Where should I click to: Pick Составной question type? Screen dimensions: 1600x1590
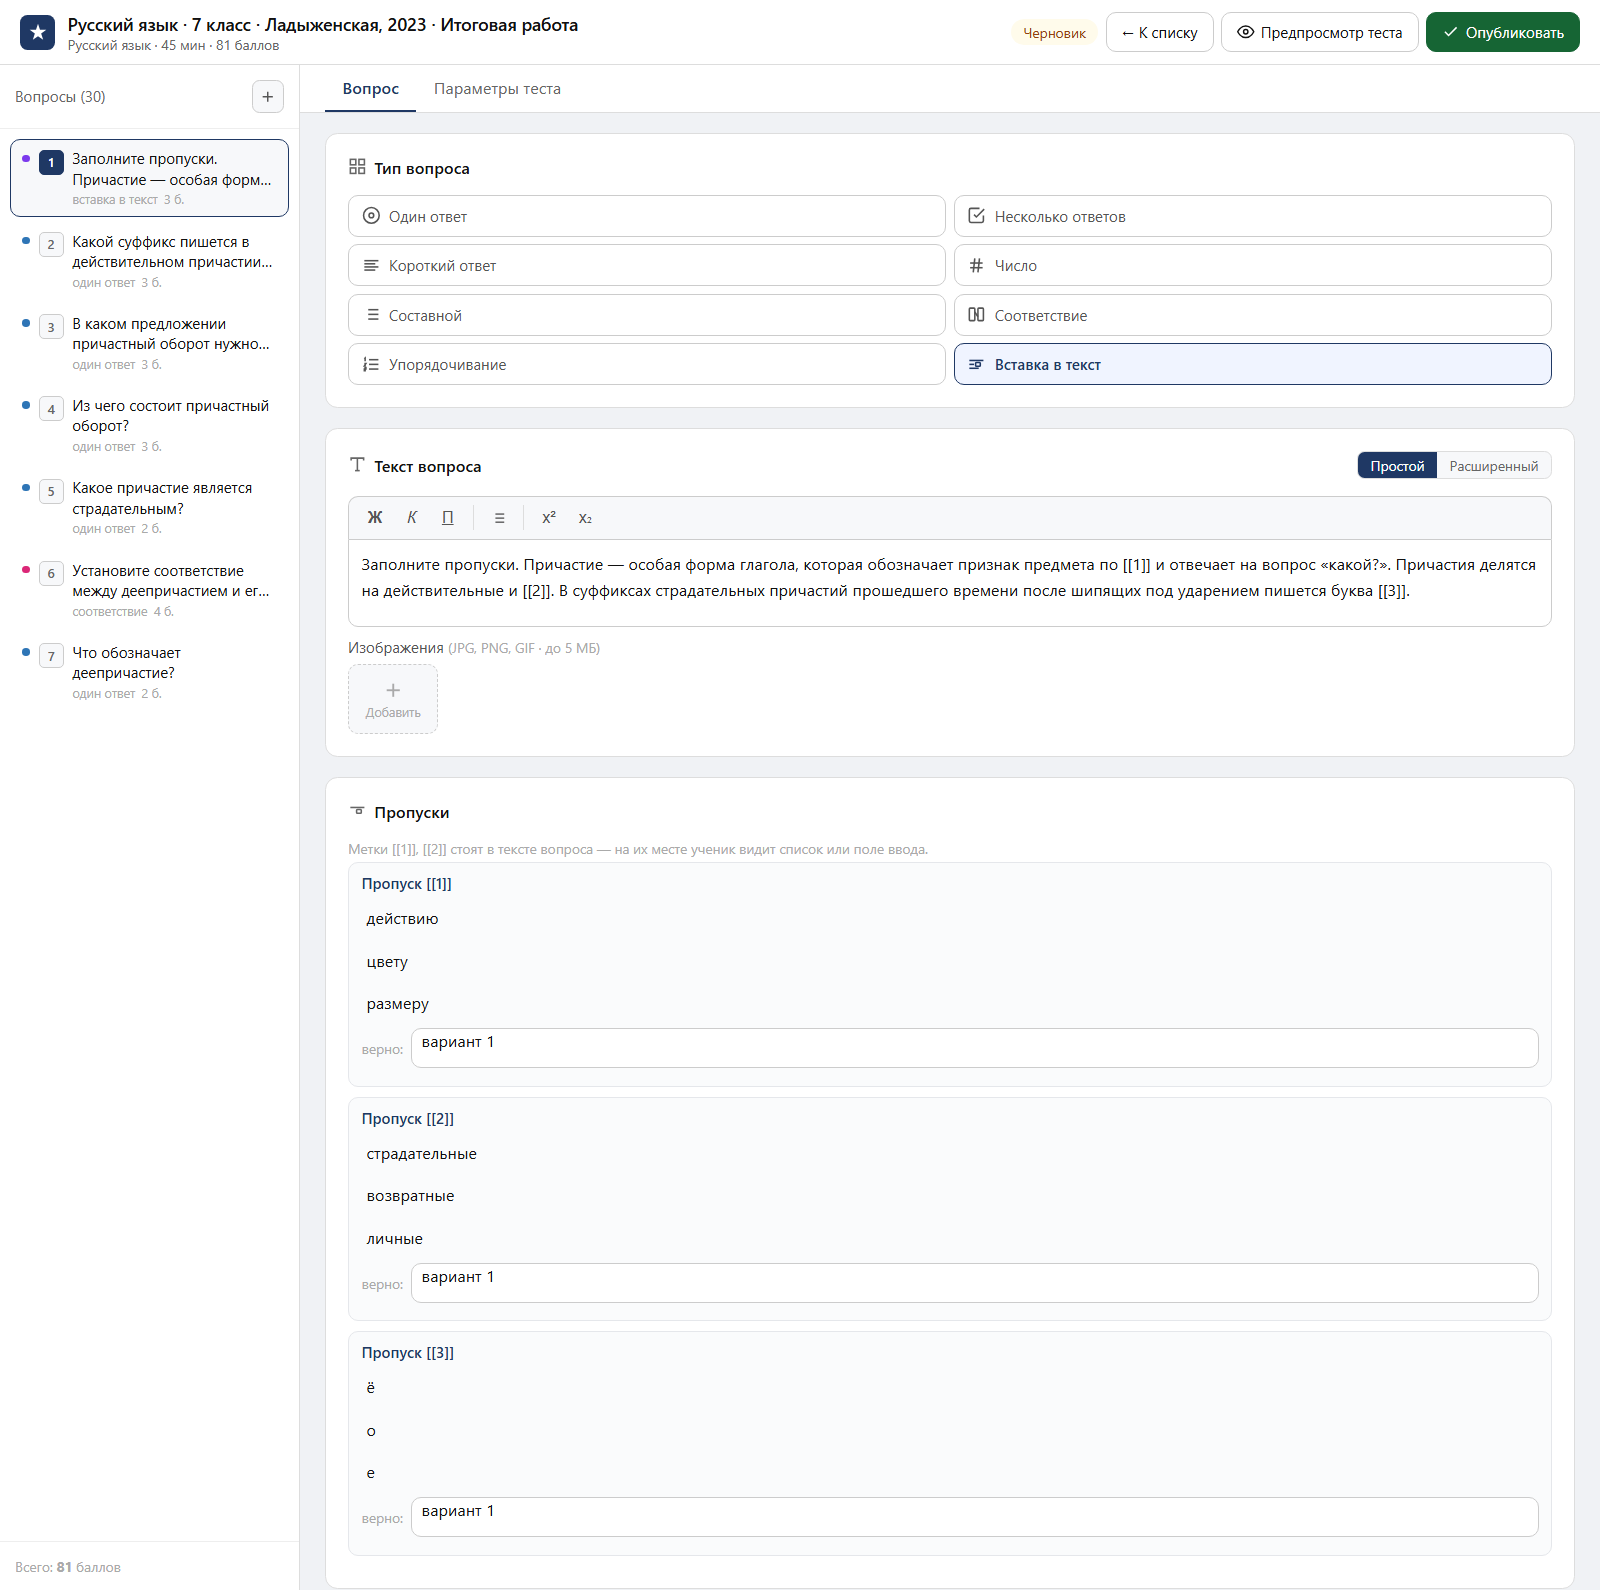click(x=647, y=315)
